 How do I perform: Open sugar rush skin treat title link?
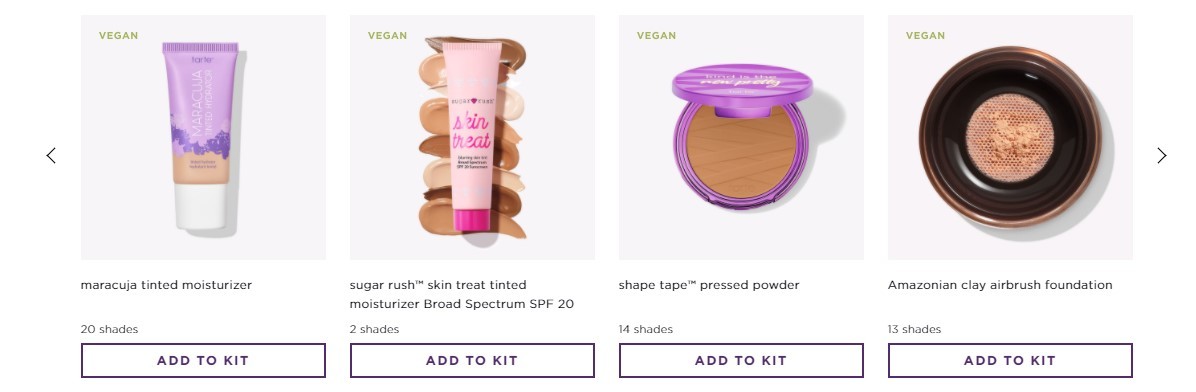point(461,294)
